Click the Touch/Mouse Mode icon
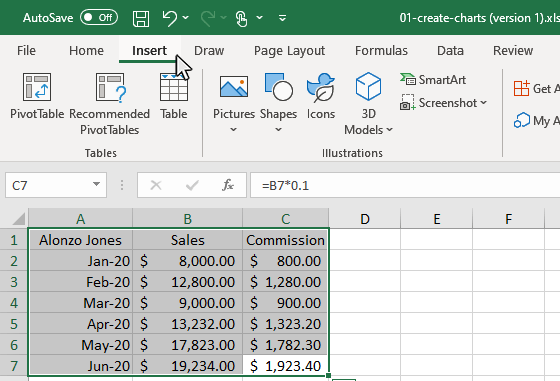Viewport: 560px width, 381px height. click(241, 18)
